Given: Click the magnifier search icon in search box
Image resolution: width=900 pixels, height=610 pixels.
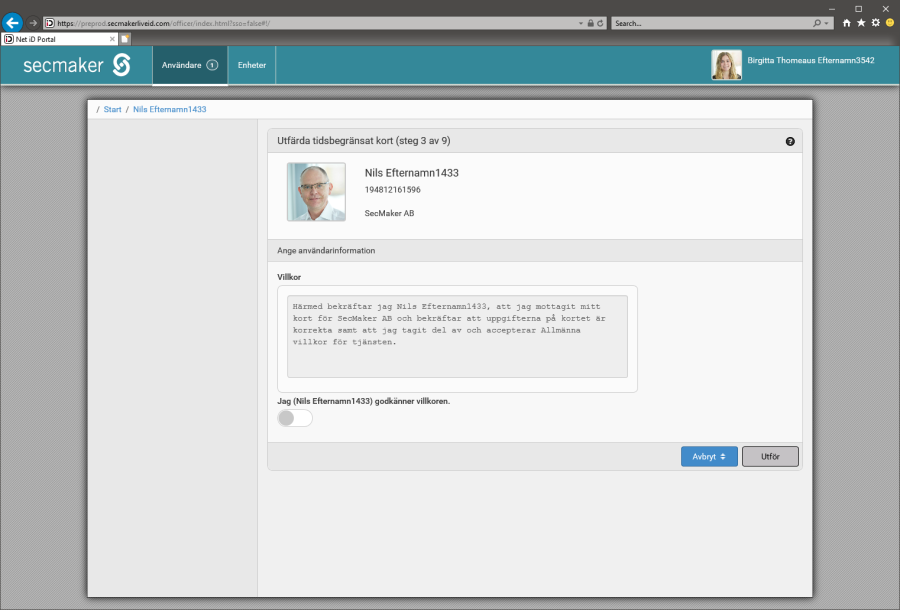Looking at the screenshot, I should [817, 24].
